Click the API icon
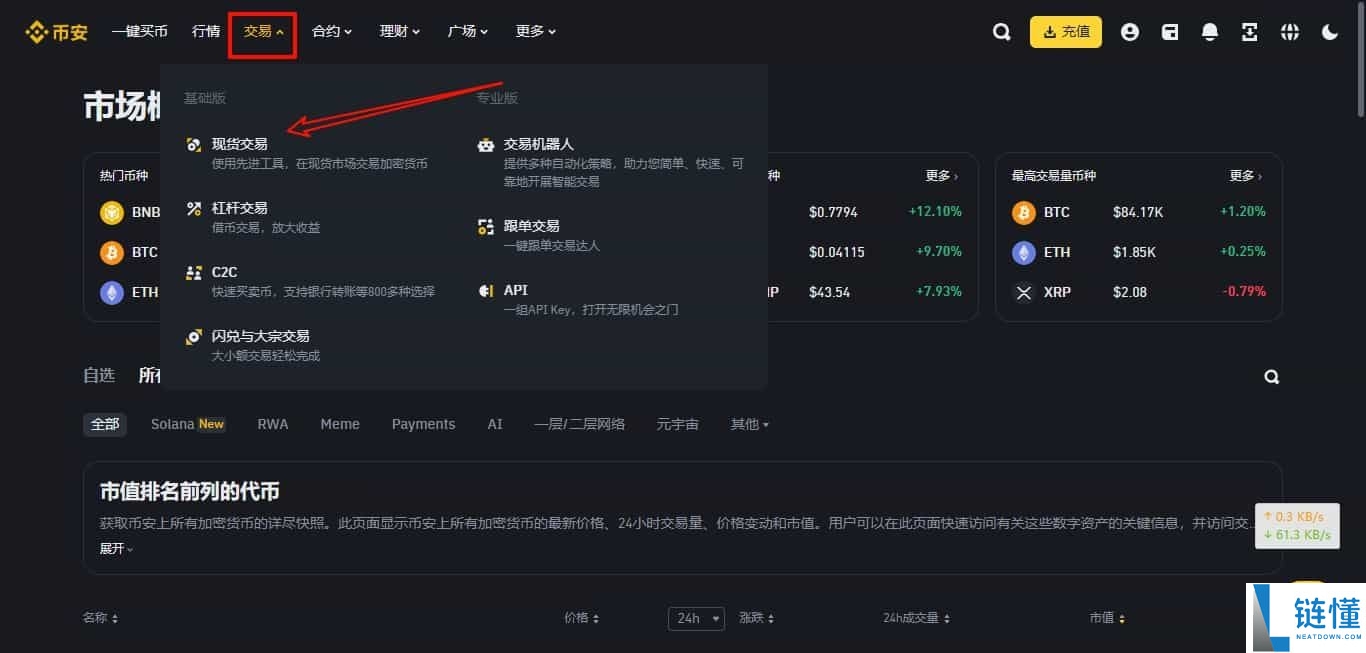 coord(486,291)
